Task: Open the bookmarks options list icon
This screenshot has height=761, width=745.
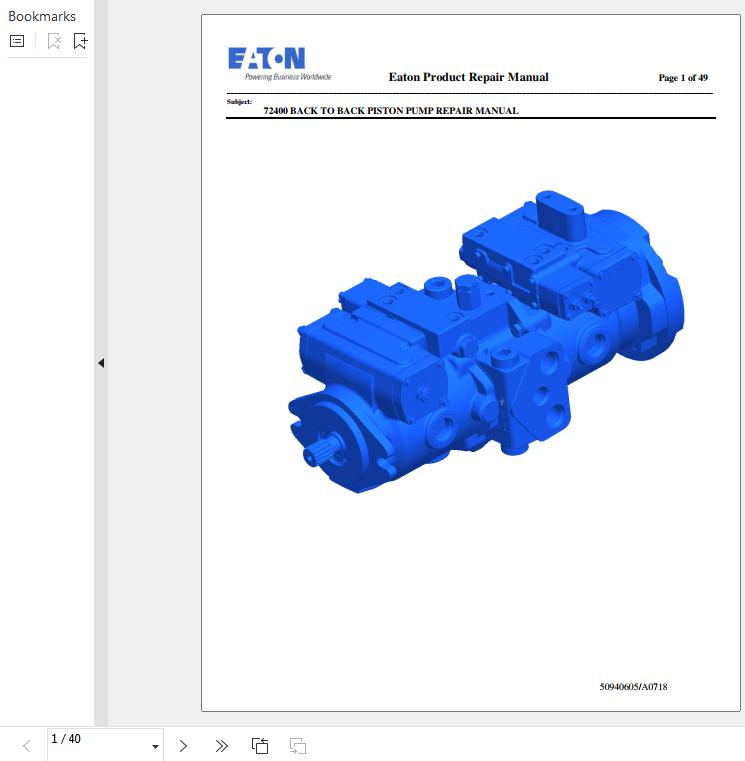Action: click(x=17, y=41)
